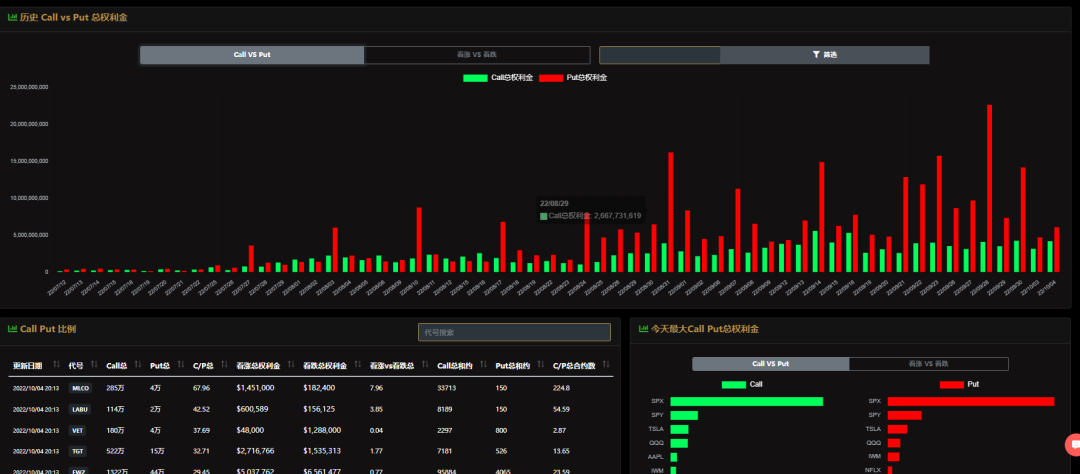
Task: Open the MLCO ticker badge
Action: (80, 389)
